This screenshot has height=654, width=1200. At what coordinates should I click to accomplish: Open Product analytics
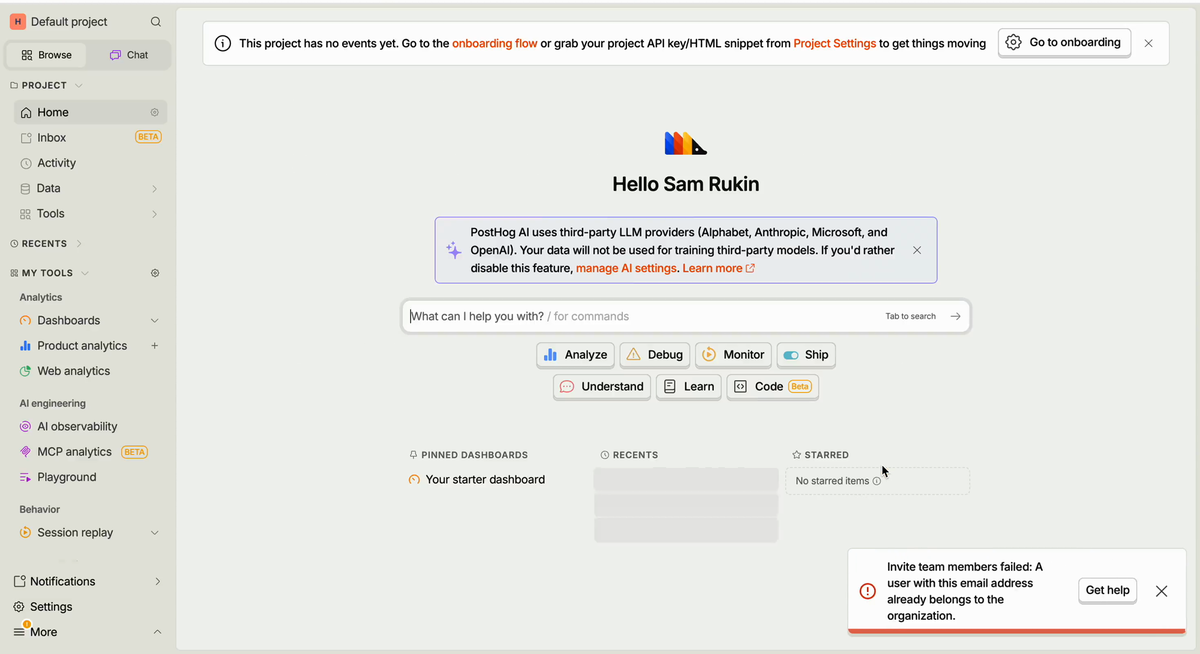click(81, 346)
